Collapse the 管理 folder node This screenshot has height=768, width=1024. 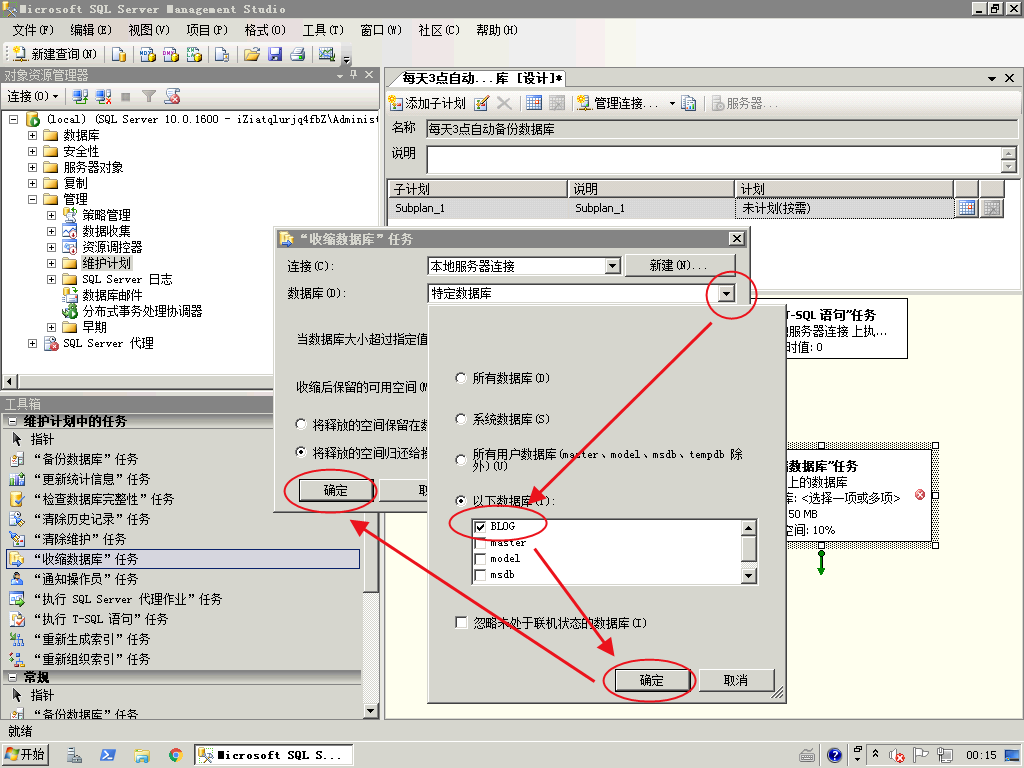[x=33, y=199]
